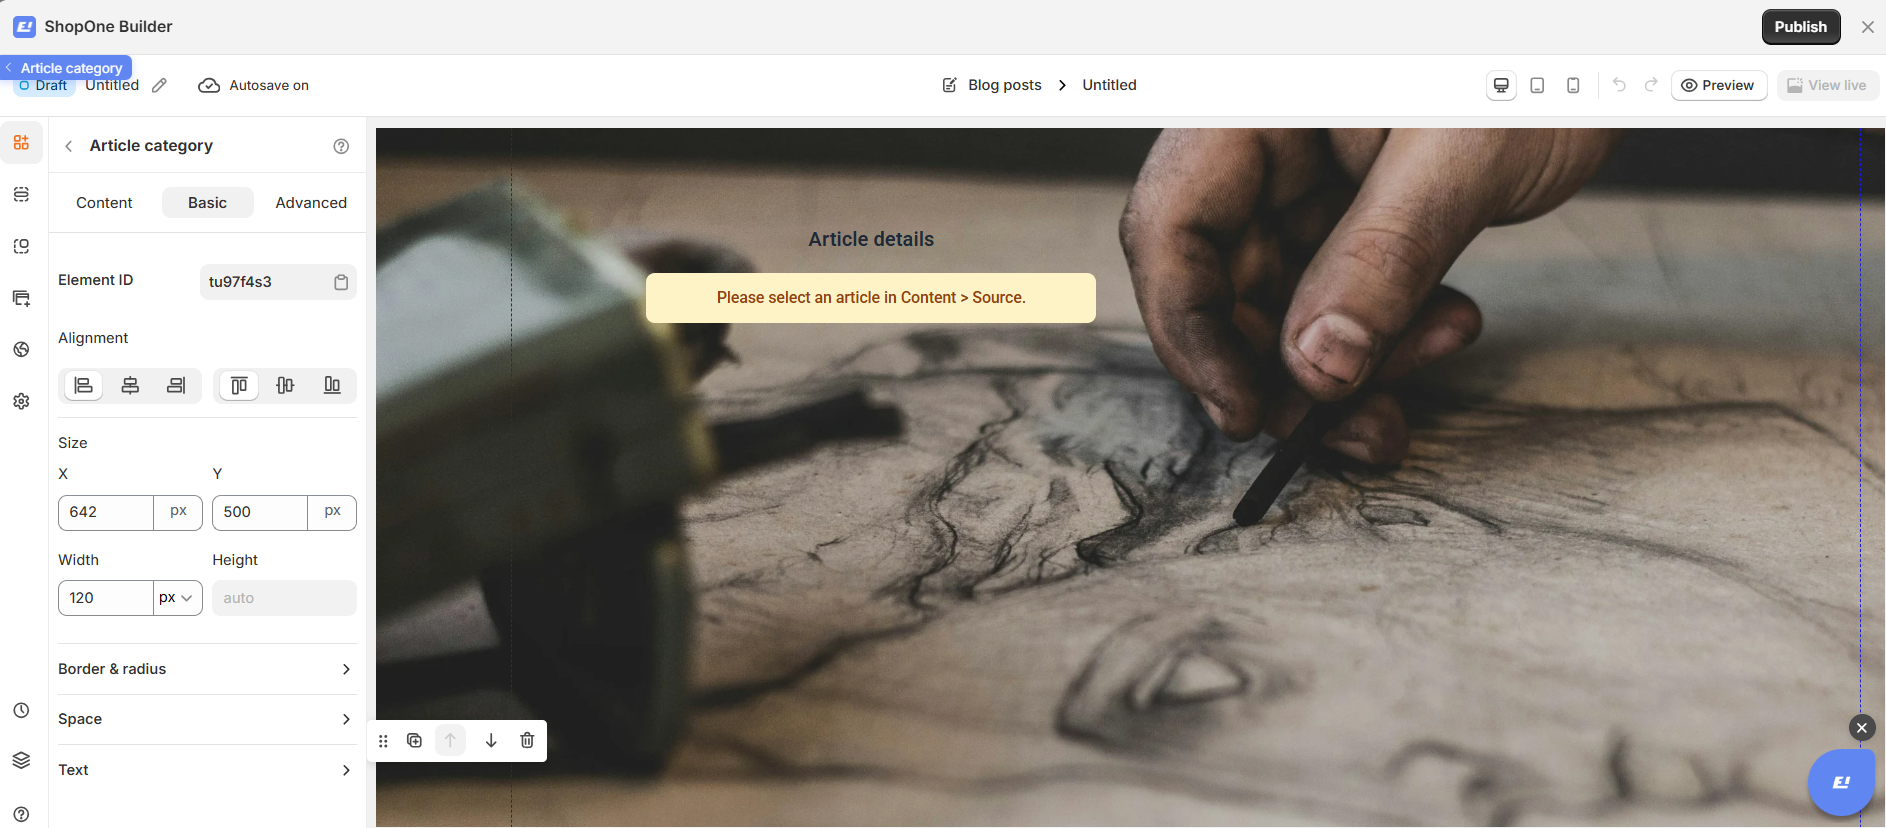1886x828 pixels.
Task: Copy the Element ID with clipboard icon
Action: [341, 282]
